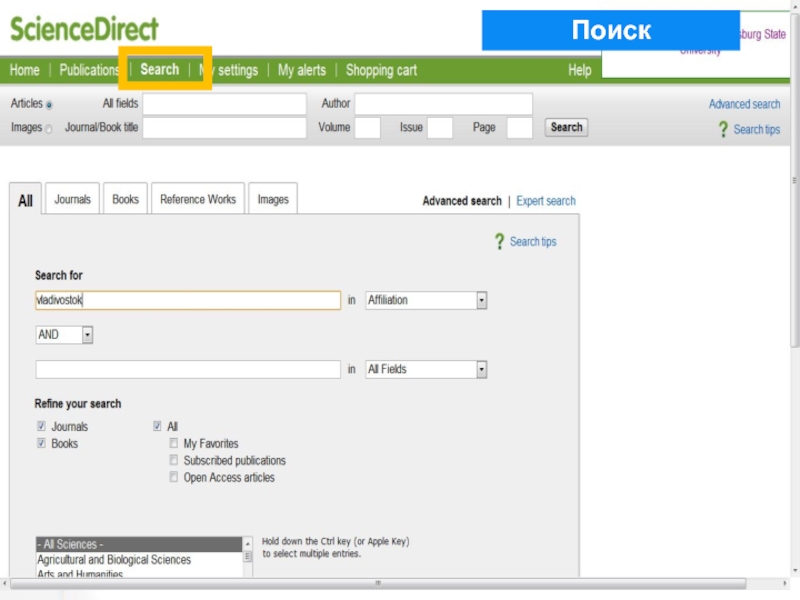Viewport: 800px width, 600px height.
Task: Open the All Fields dropdown
Action: (481, 369)
